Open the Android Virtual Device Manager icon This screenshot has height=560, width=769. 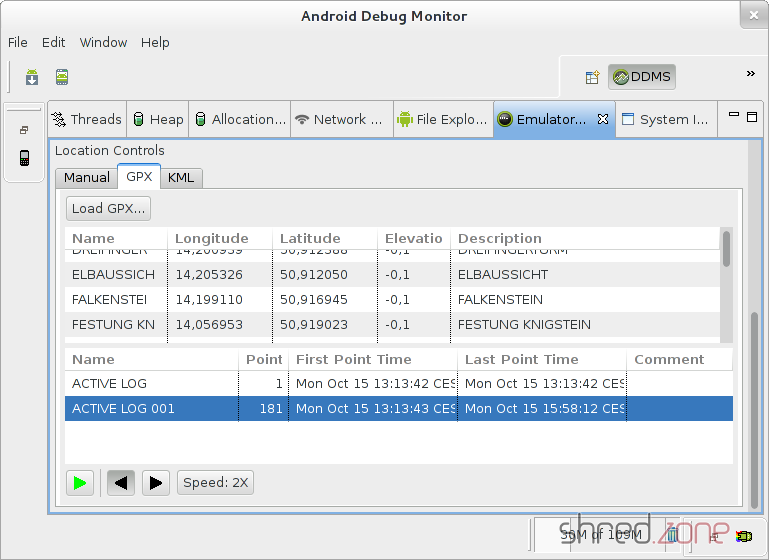(x=62, y=77)
